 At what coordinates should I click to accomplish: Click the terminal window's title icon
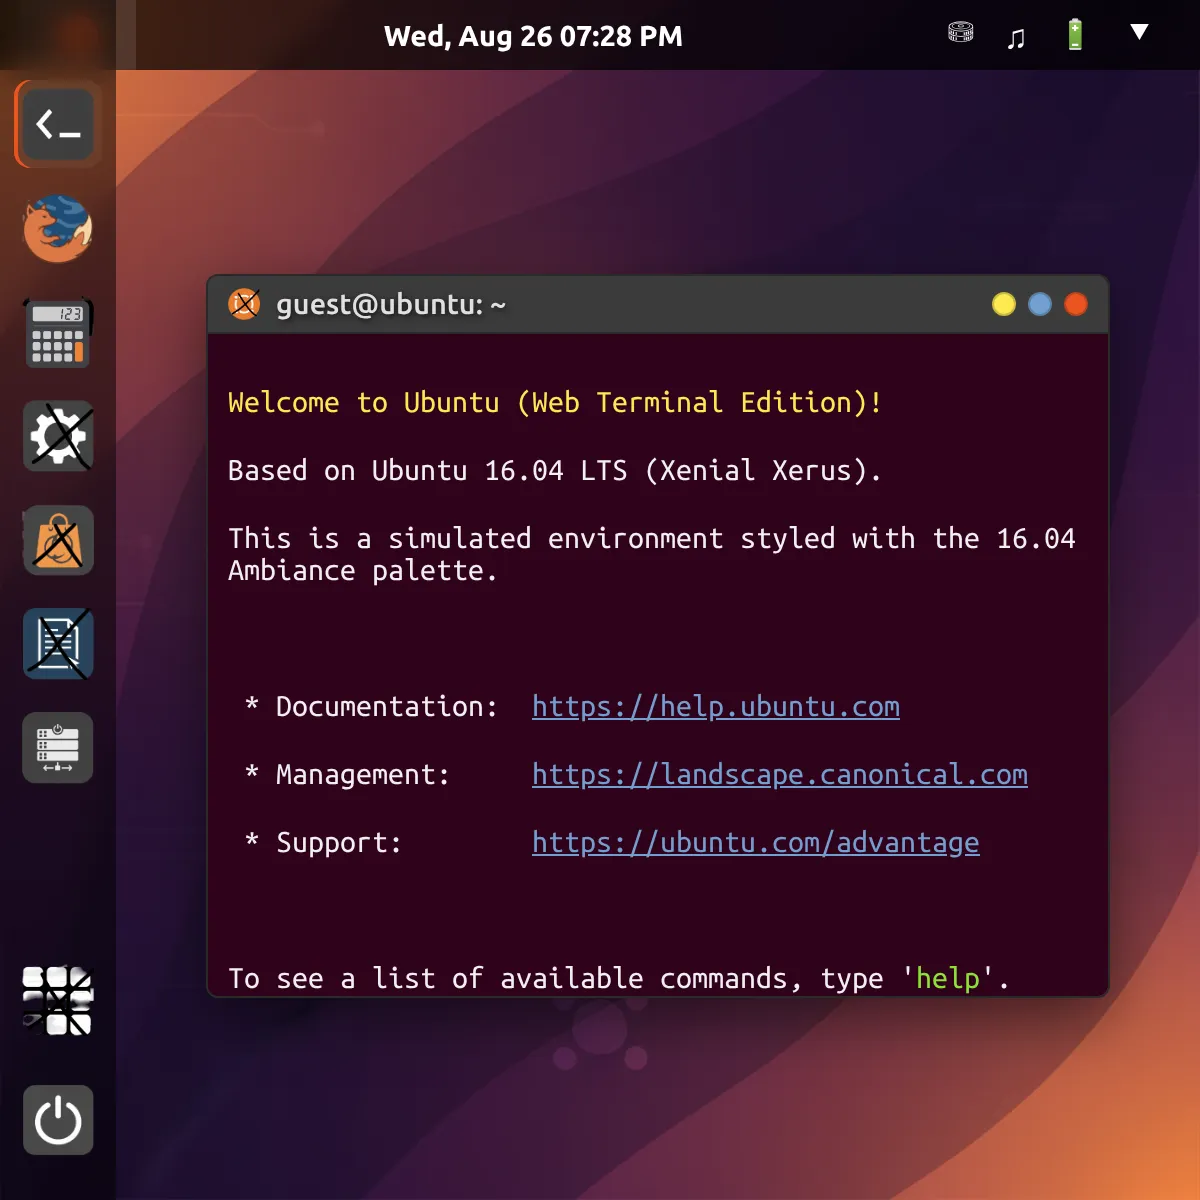244,304
